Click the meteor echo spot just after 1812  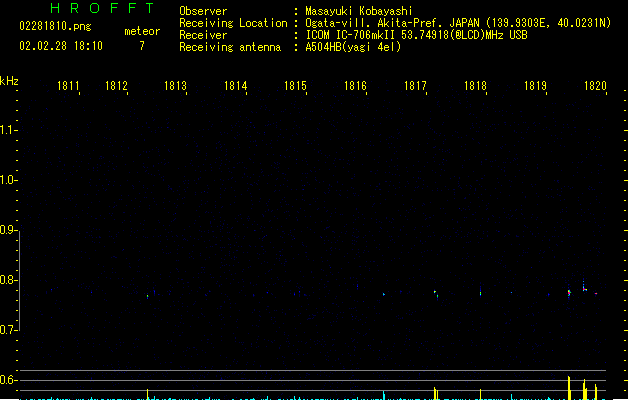click(148, 296)
